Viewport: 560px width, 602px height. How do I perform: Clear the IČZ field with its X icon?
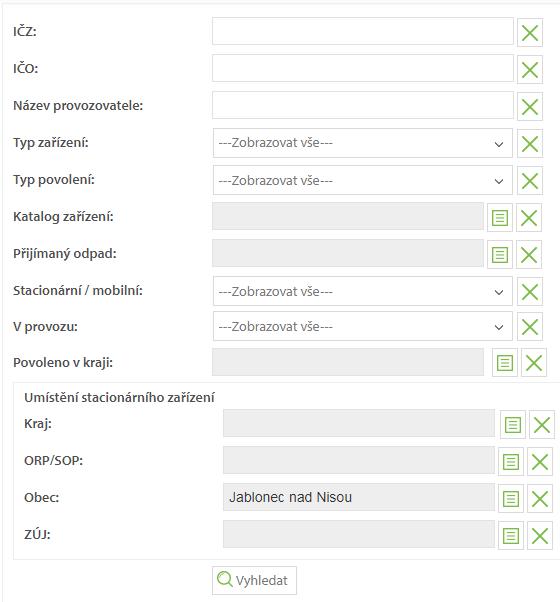(530, 33)
